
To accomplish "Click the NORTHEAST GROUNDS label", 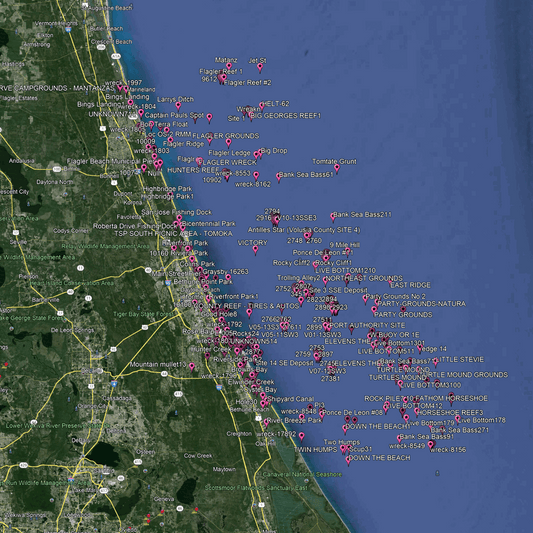I will point(364,278).
